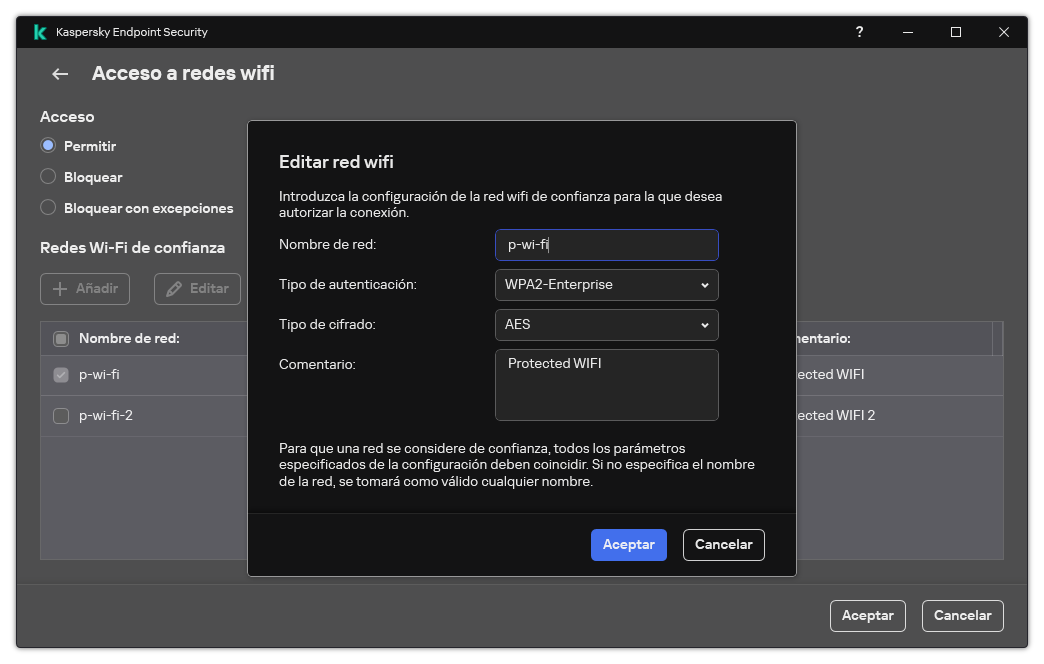
Task: Toggle the select-all checkbox in table header
Action: [x=59, y=338]
